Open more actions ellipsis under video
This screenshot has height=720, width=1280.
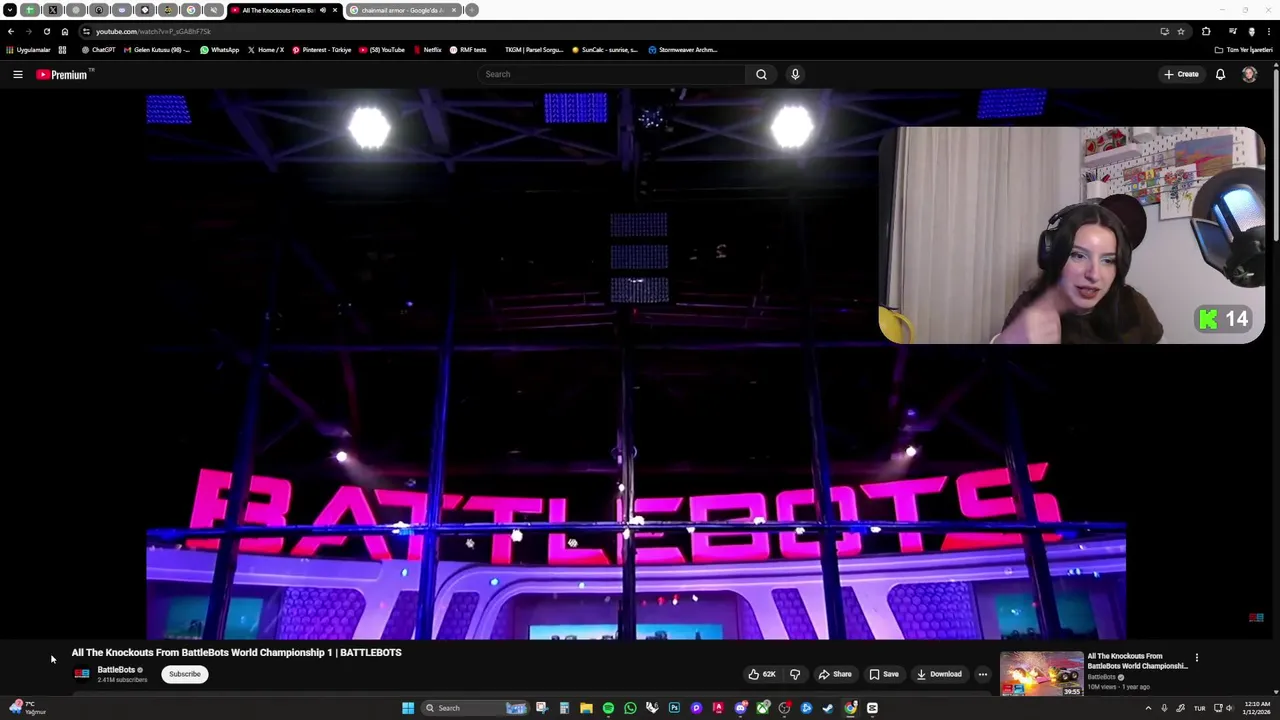pyautogui.click(x=982, y=674)
